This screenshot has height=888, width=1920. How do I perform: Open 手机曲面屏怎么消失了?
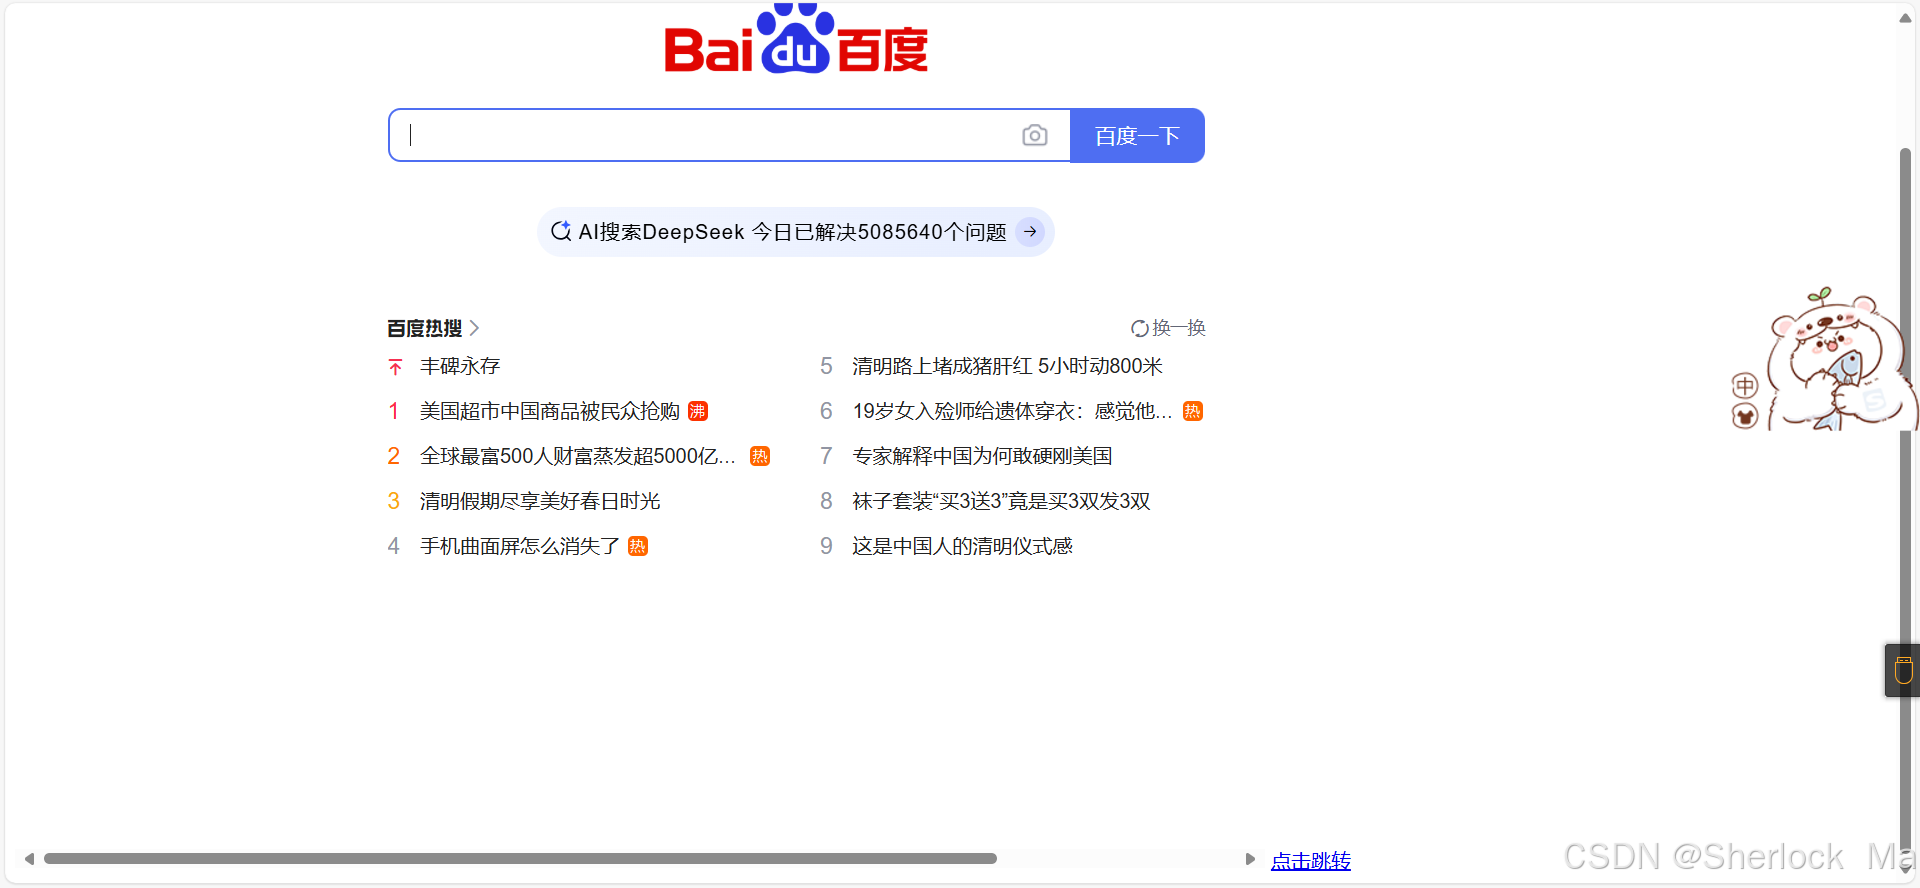(520, 546)
